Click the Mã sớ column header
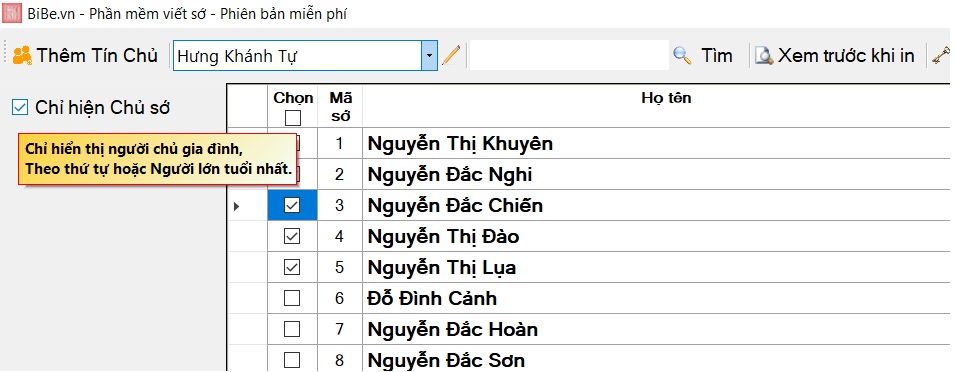Screen dimensions: 956x372 pos(340,107)
